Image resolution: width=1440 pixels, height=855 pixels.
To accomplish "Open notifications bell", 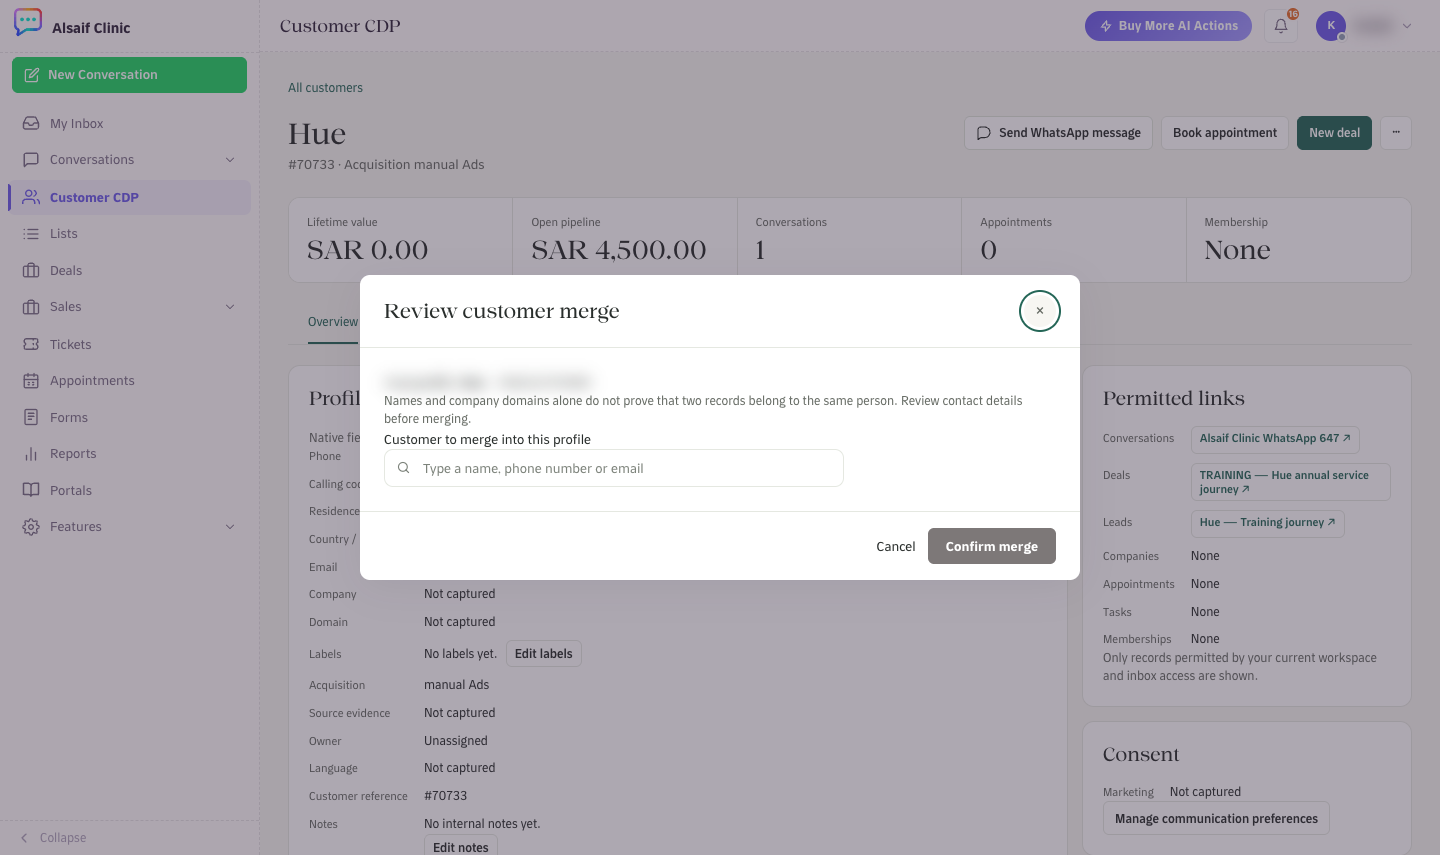I will tap(1281, 26).
